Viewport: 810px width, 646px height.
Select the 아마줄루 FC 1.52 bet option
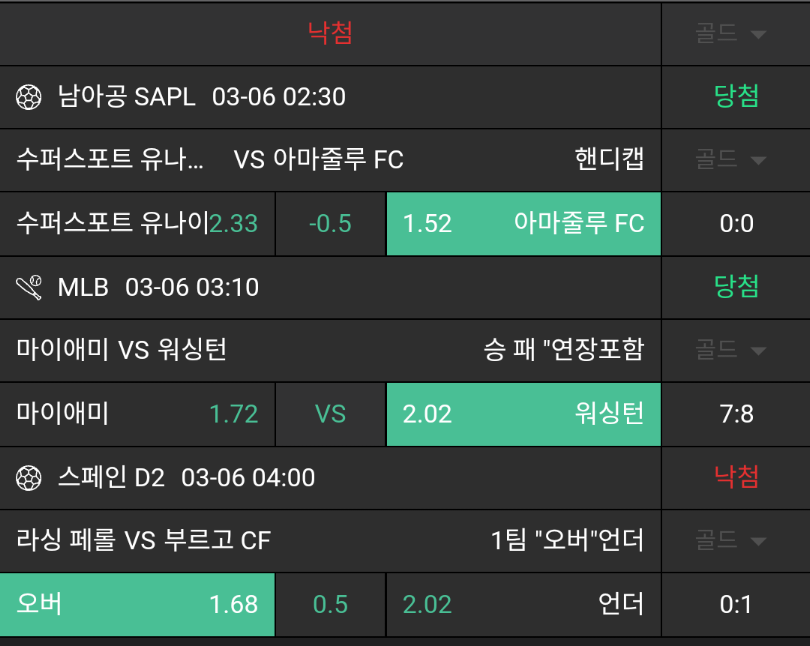[523, 223]
